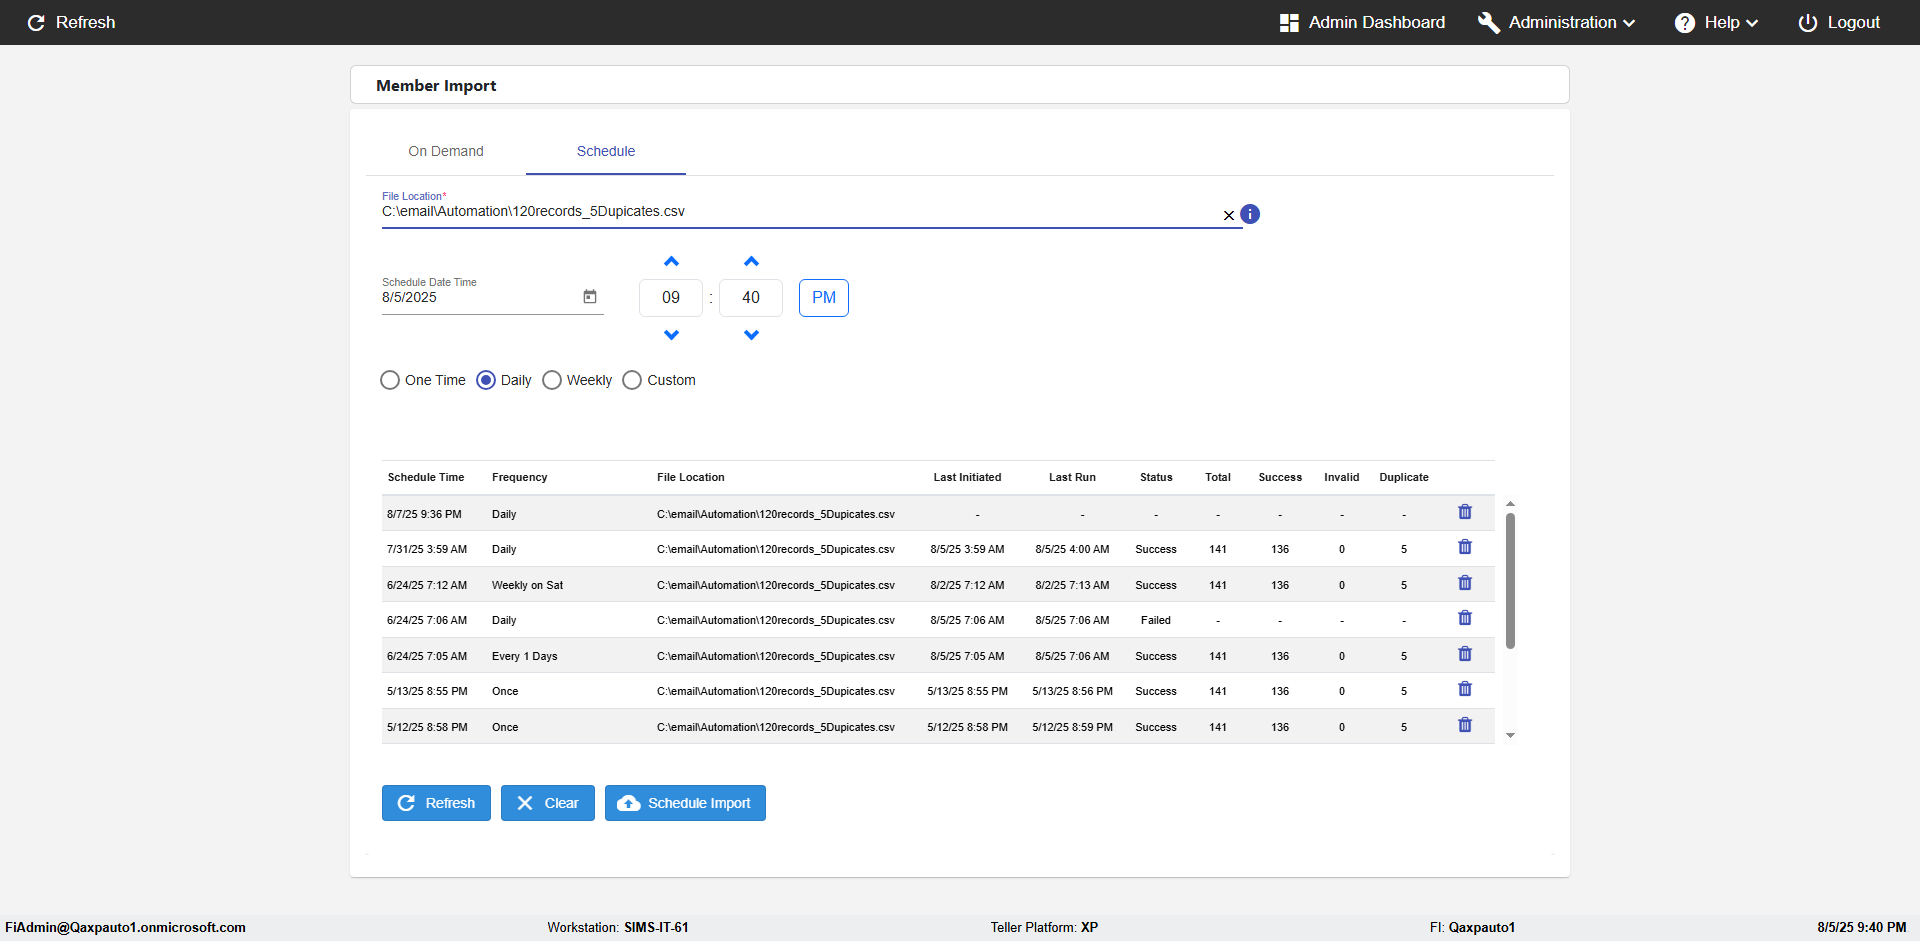Select the One Time frequency option
Screen dimensions: 1920x941
pos(390,380)
